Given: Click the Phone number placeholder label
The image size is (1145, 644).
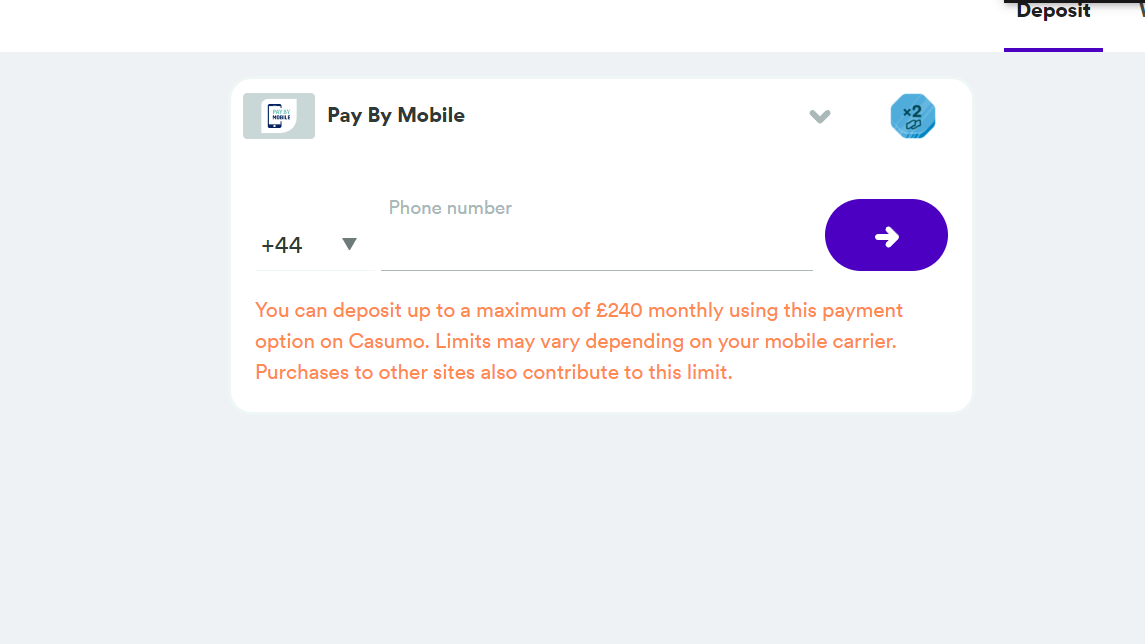Looking at the screenshot, I should (450, 208).
